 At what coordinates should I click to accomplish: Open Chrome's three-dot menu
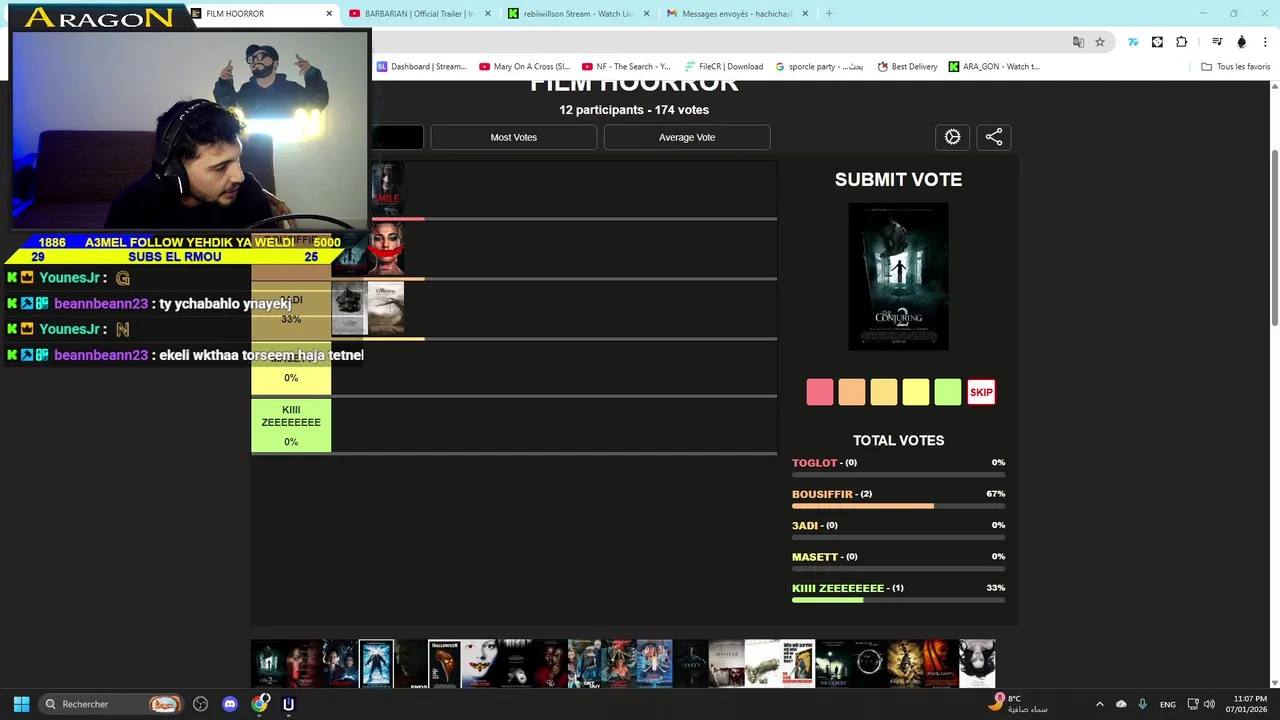point(1266,42)
